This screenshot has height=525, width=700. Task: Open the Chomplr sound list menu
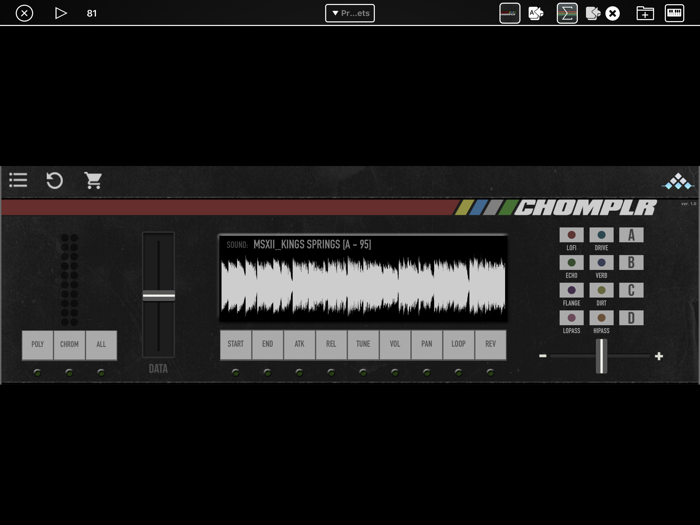pyautogui.click(x=18, y=180)
